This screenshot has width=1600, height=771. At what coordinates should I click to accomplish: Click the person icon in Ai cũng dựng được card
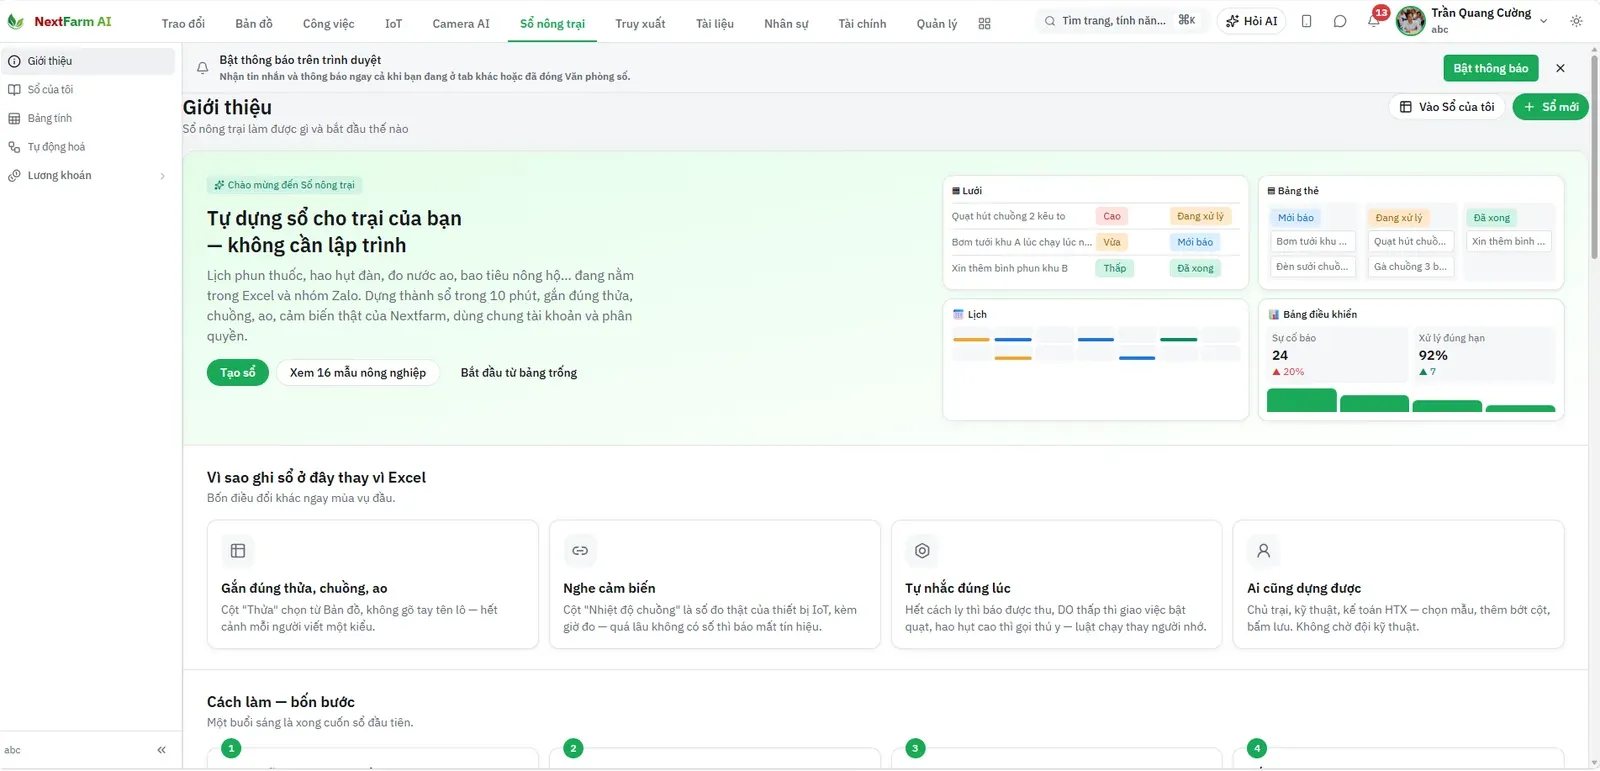[1264, 551]
